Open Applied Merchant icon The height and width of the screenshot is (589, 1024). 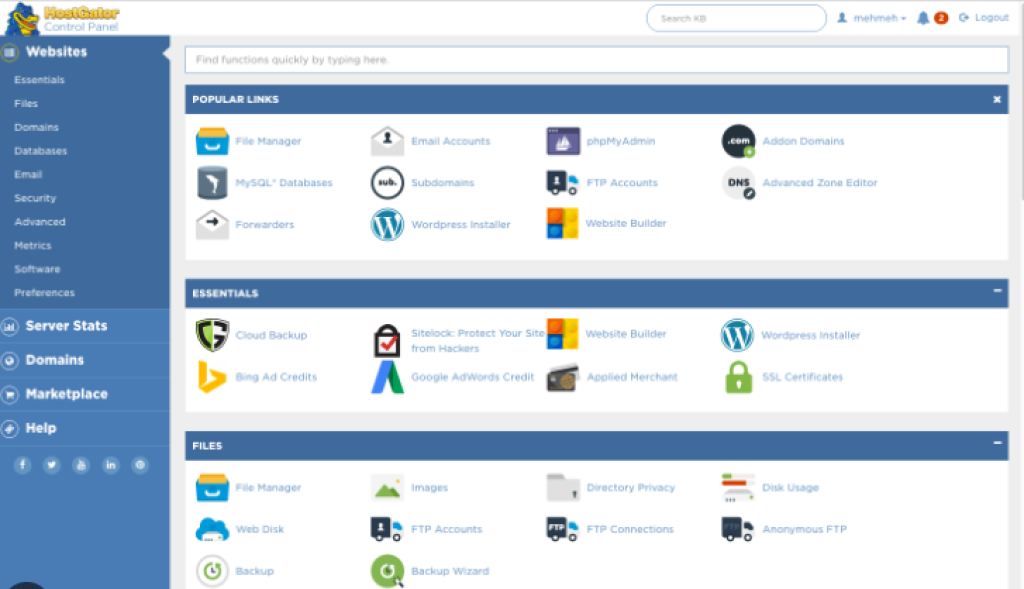click(x=562, y=377)
